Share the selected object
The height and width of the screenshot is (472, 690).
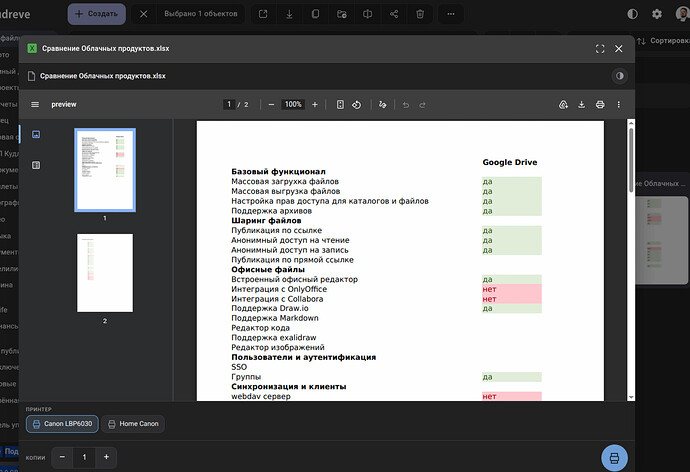click(394, 14)
